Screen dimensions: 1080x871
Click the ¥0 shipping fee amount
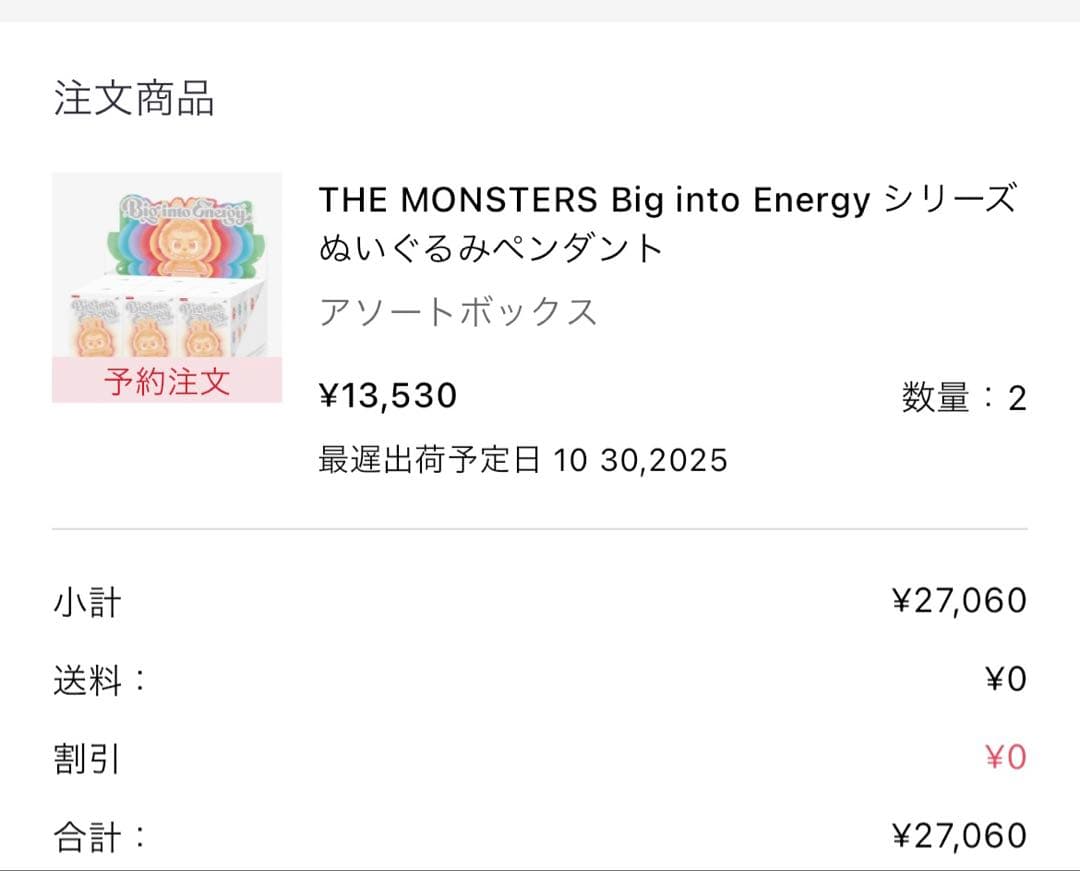(1005, 680)
